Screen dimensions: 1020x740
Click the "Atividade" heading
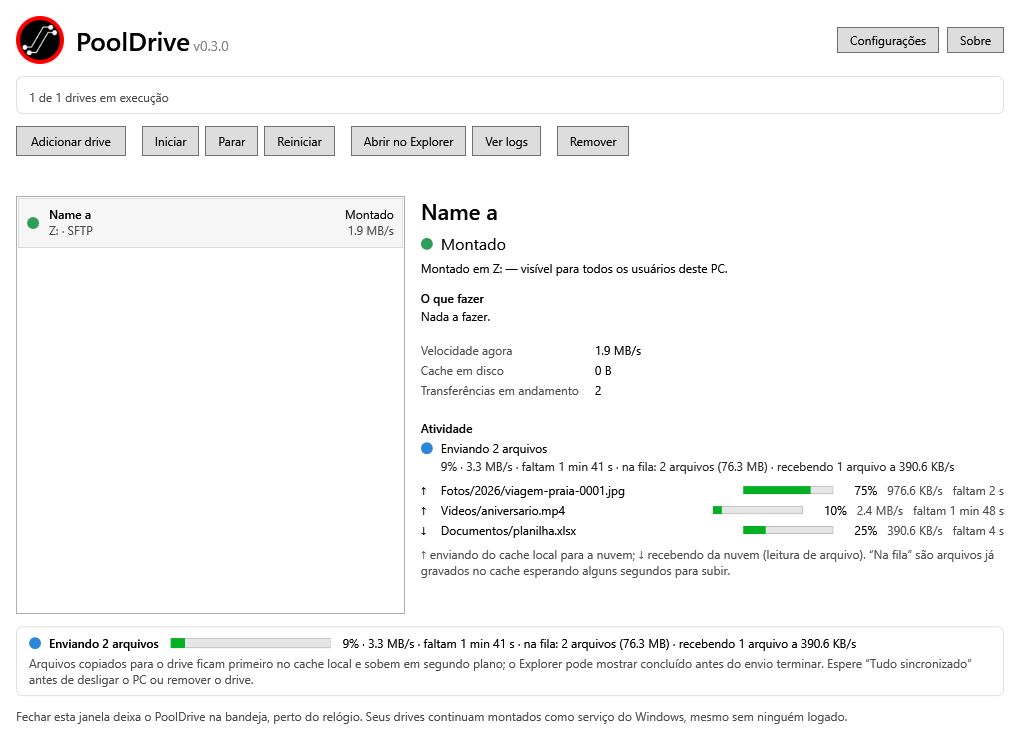[x=446, y=429]
